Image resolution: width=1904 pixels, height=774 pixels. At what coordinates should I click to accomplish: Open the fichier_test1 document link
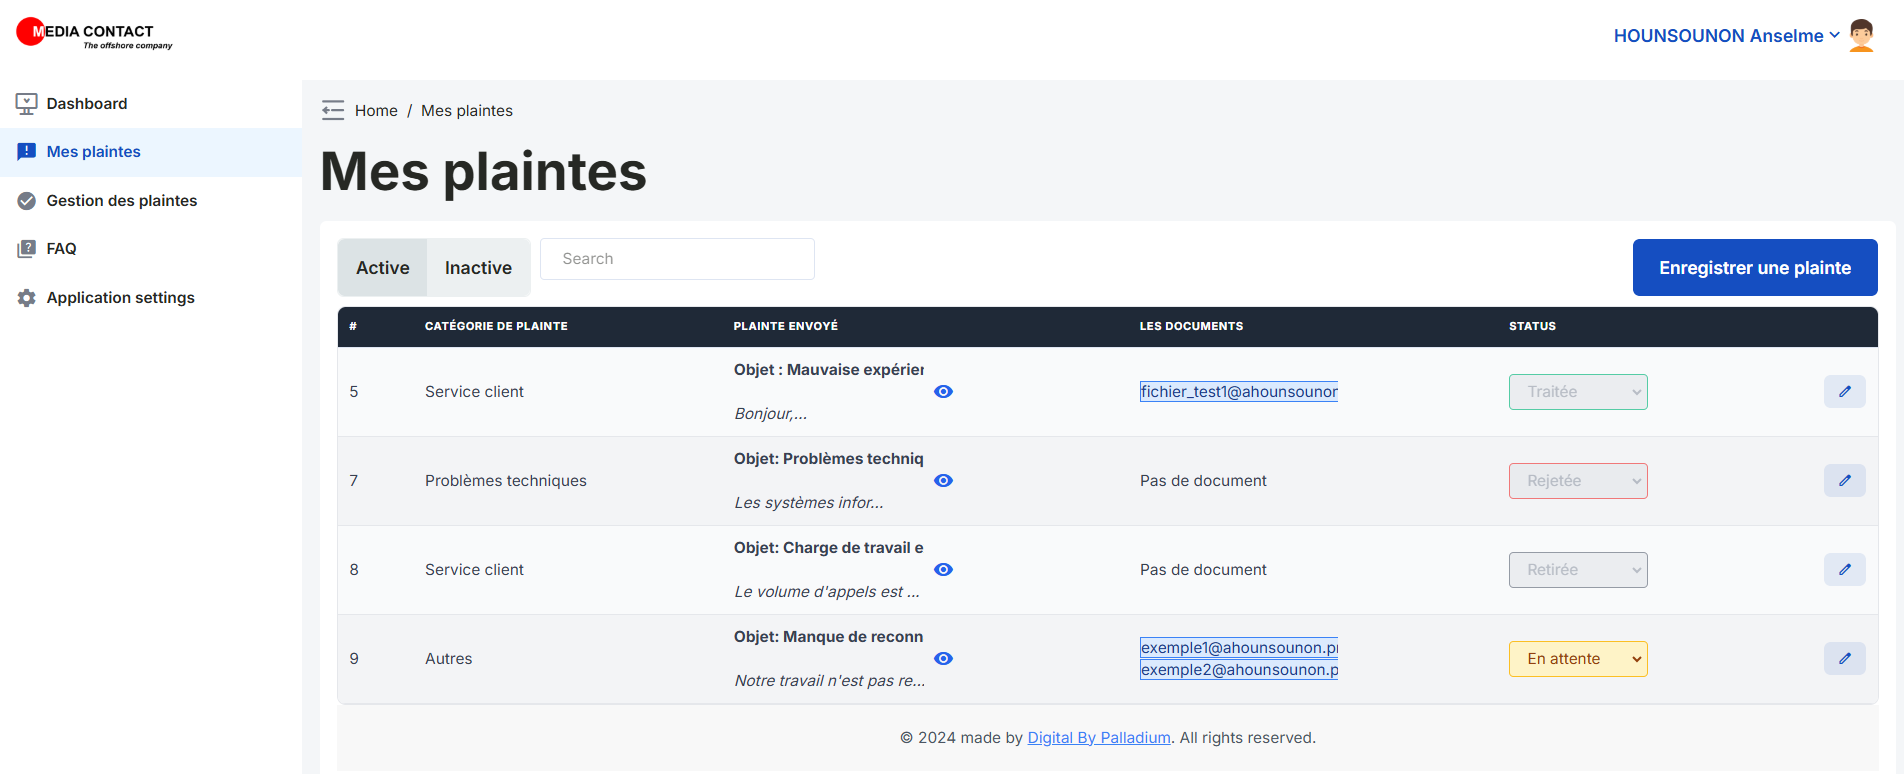[x=1238, y=392]
